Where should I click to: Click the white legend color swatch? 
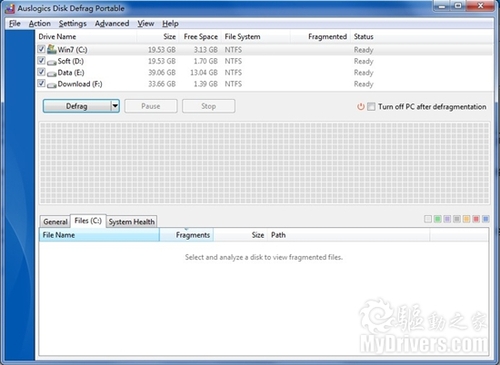(x=428, y=219)
